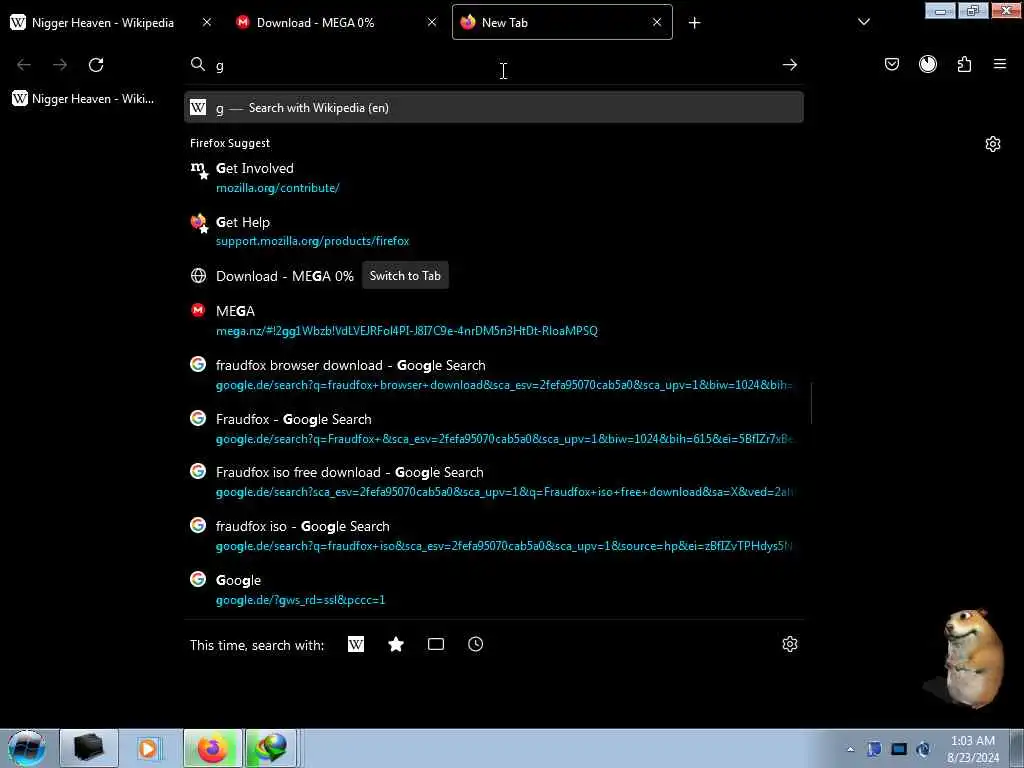Search with Wikipedia this time
Screen dimensions: 1024x768
coord(356,645)
